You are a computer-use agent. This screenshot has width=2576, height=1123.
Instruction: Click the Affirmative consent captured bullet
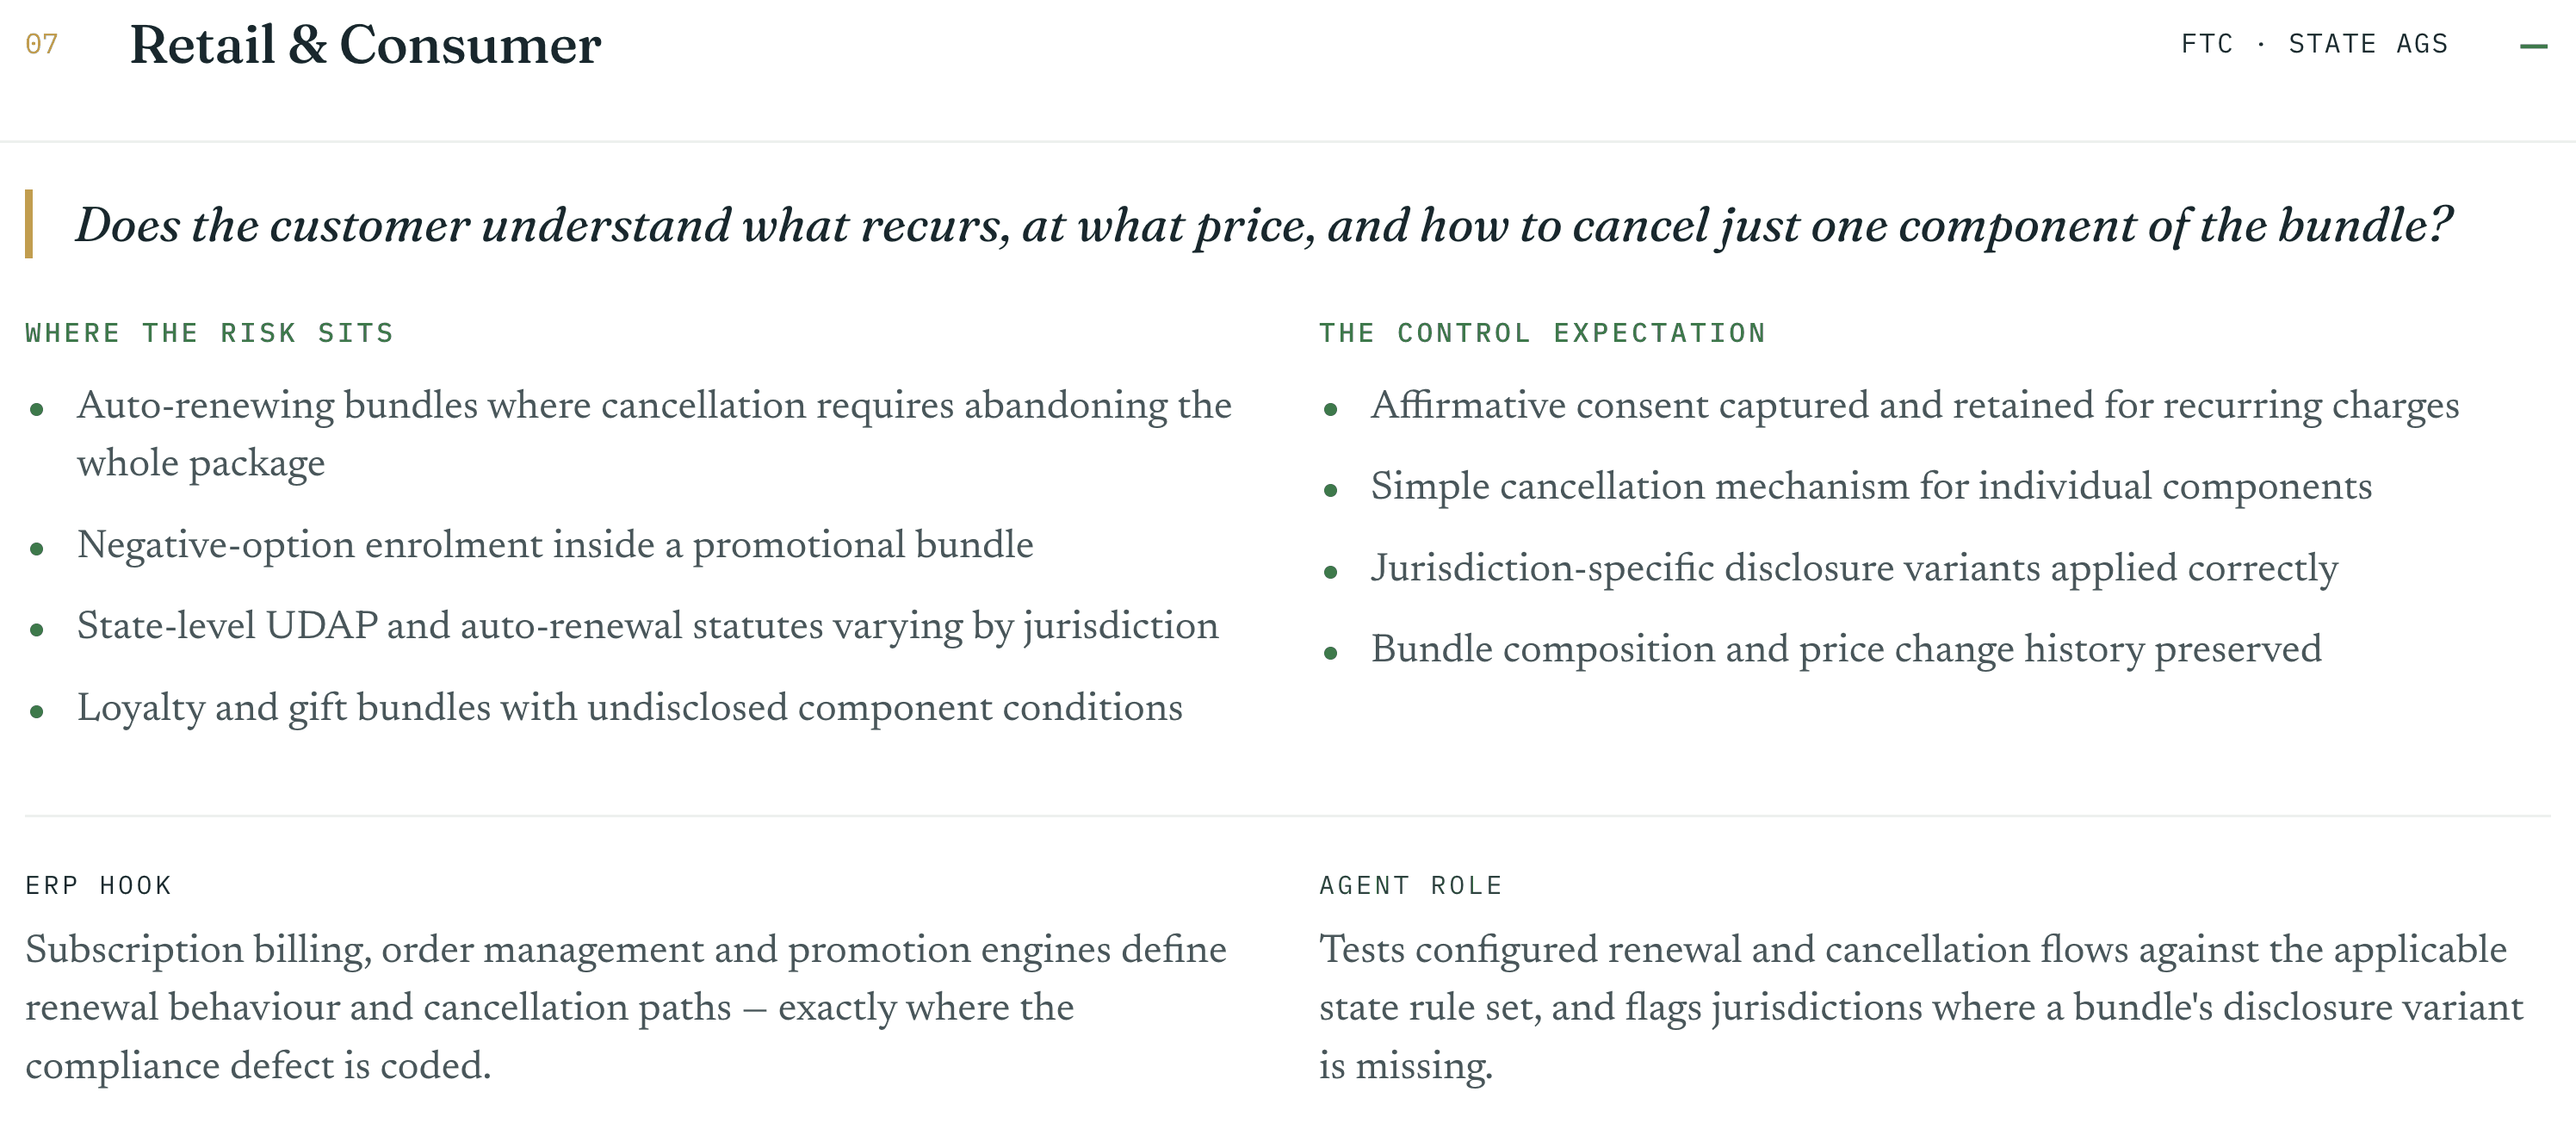coord(1915,406)
